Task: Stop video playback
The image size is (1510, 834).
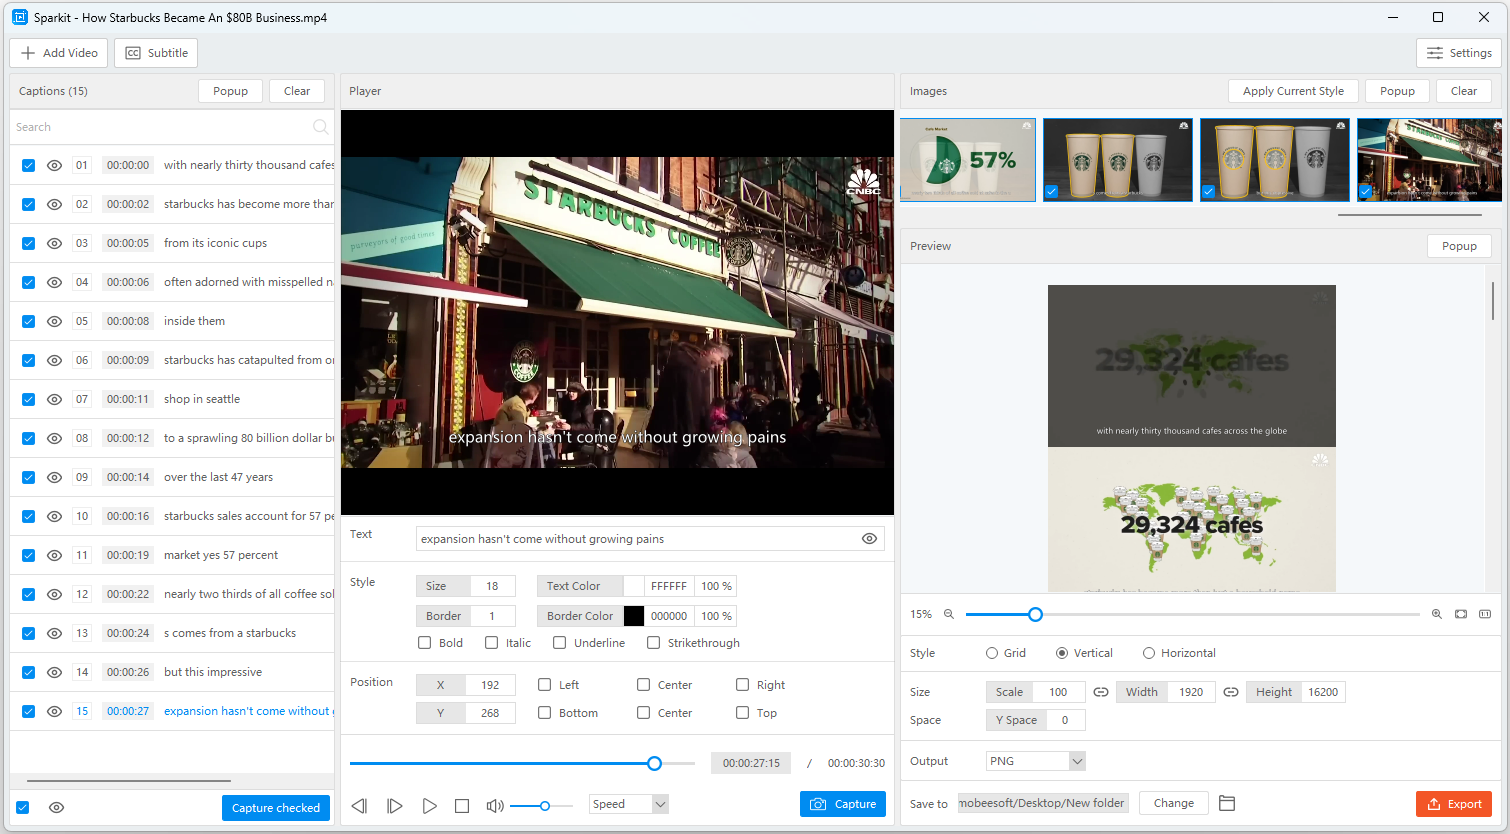Action: click(x=462, y=805)
